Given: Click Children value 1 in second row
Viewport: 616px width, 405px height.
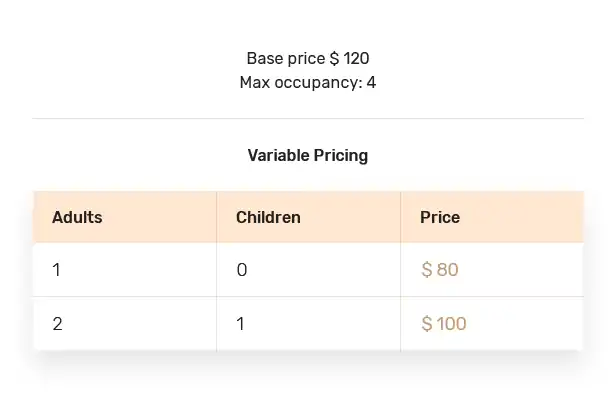Looking at the screenshot, I should coord(241,324).
